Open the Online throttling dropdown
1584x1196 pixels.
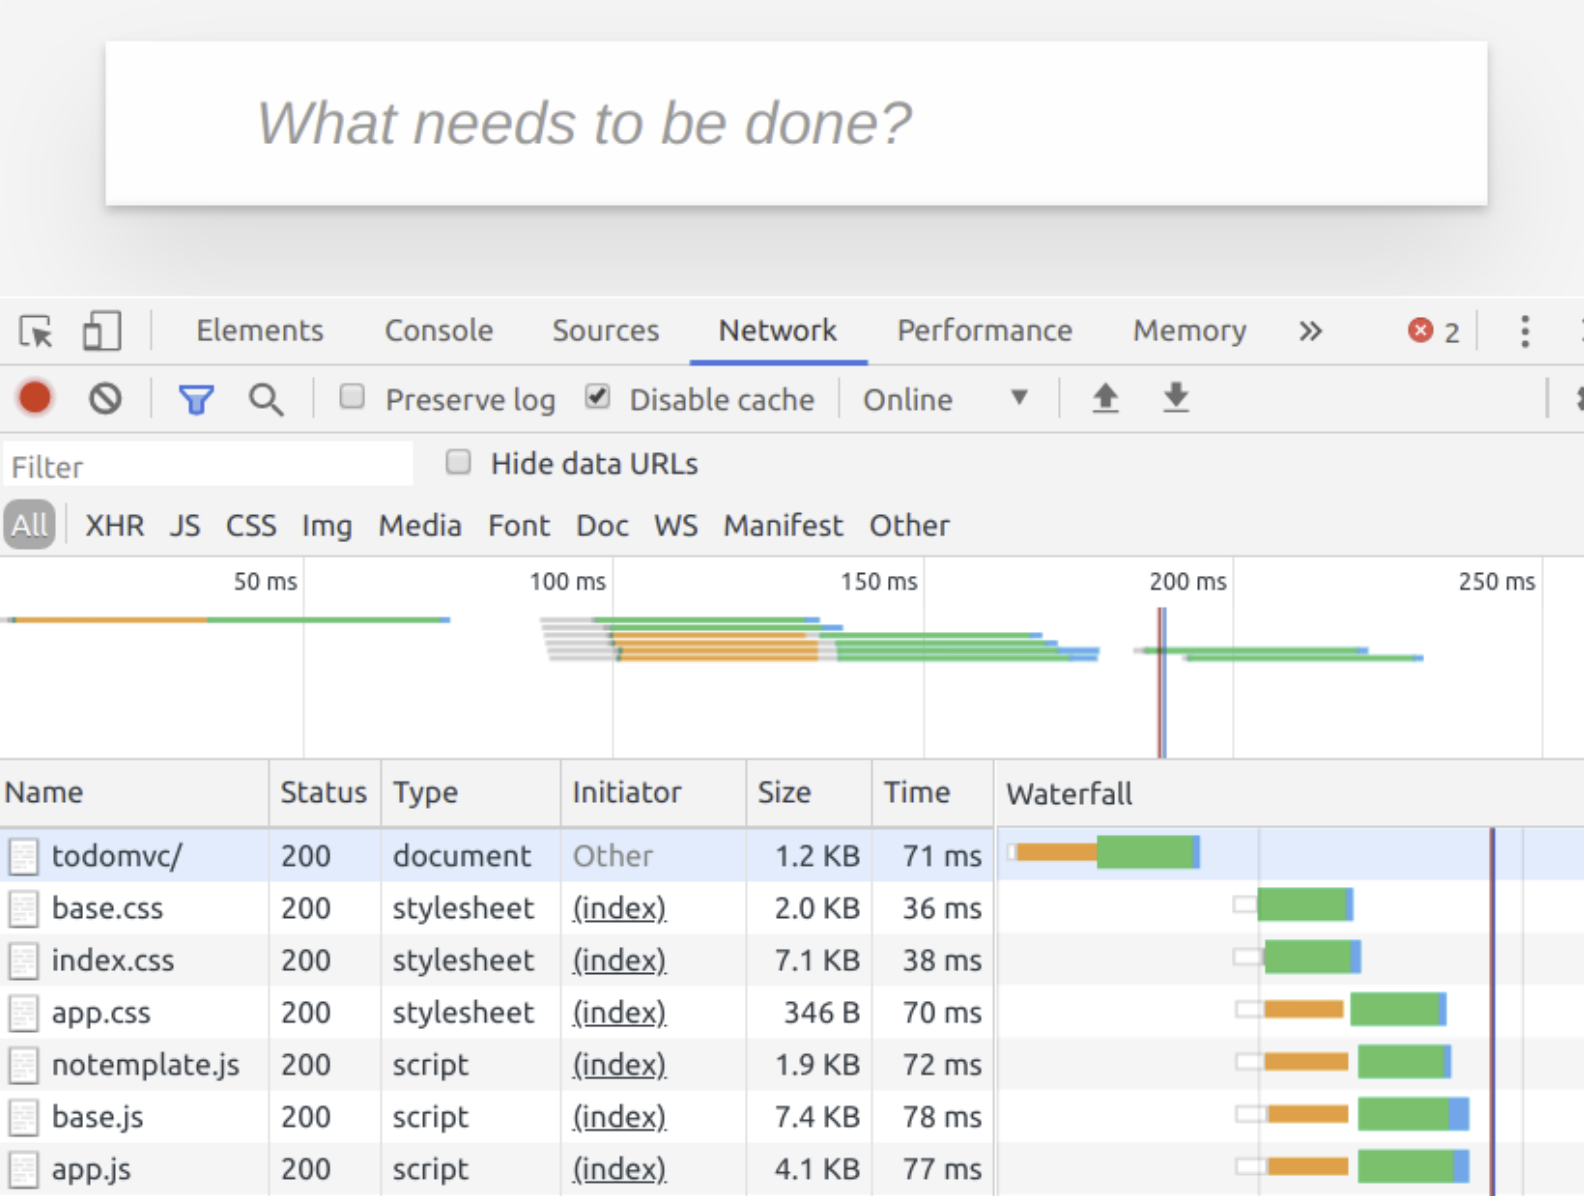[945, 399]
